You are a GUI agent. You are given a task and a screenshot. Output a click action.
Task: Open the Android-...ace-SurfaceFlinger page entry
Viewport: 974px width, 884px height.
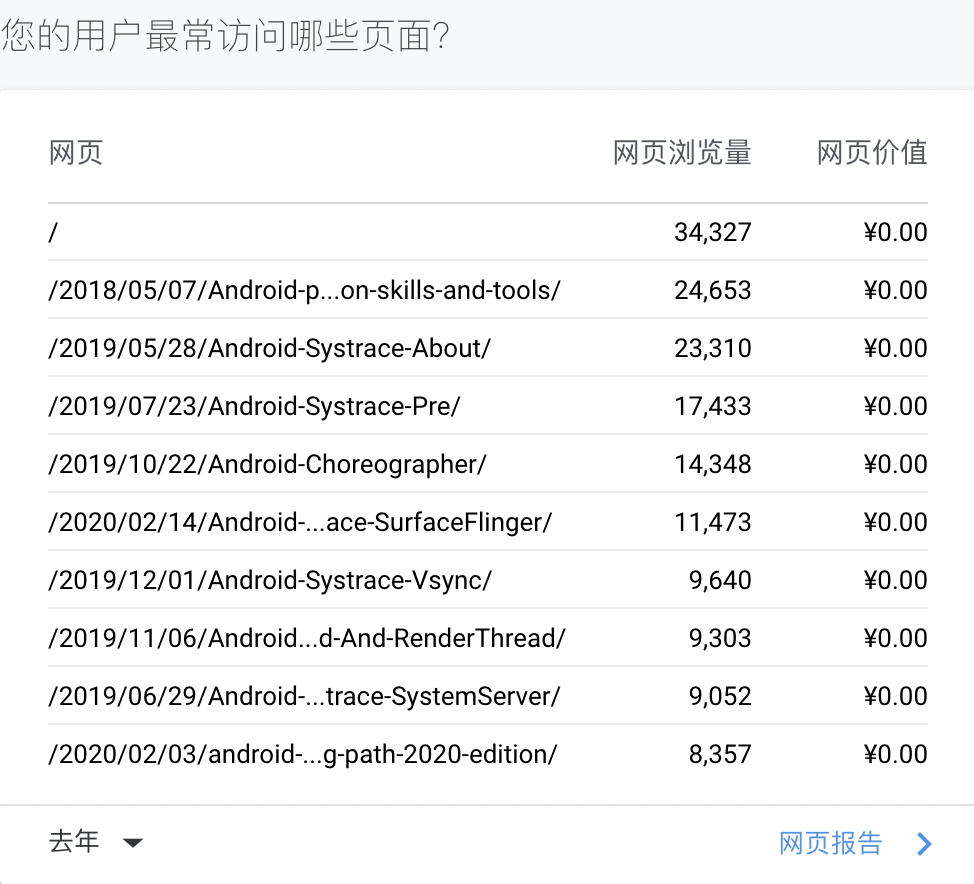click(x=300, y=522)
